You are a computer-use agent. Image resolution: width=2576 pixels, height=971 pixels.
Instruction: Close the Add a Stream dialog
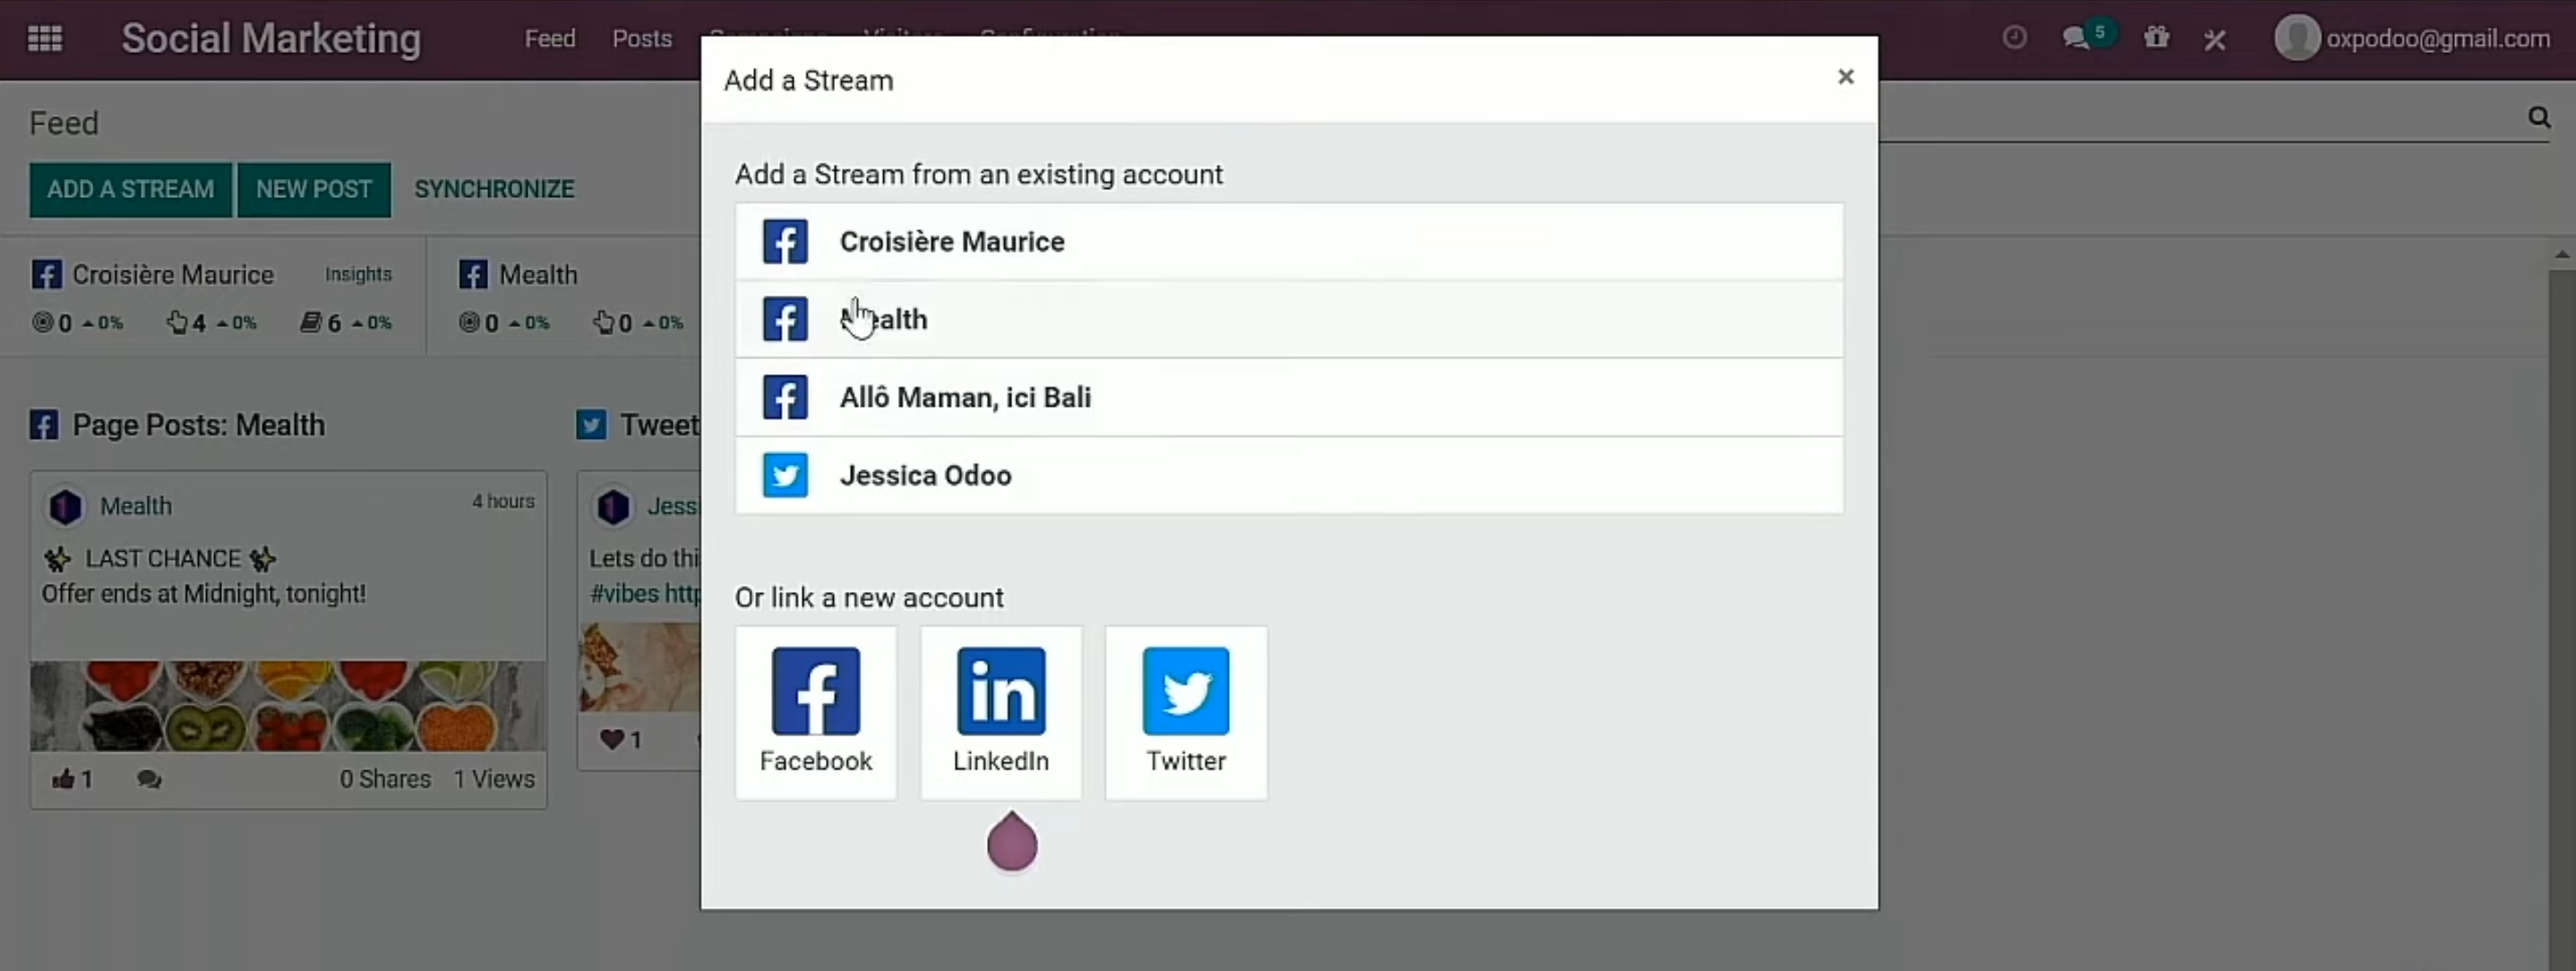1845,77
